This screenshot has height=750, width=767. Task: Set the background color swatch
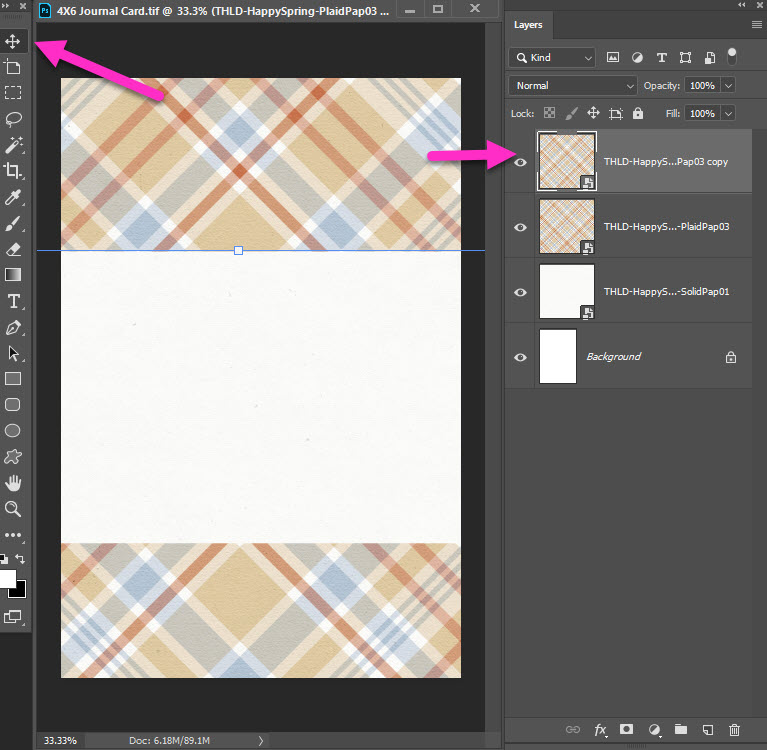(20, 591)
